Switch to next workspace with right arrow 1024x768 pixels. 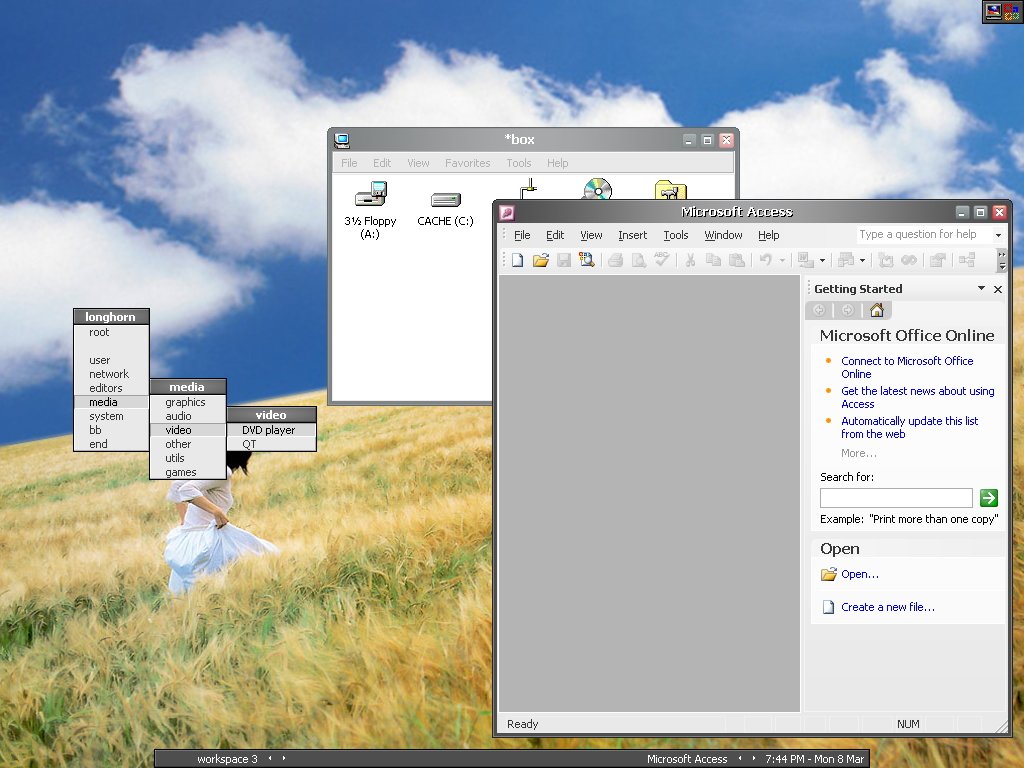pyautogui.click(x=283, y=758)
